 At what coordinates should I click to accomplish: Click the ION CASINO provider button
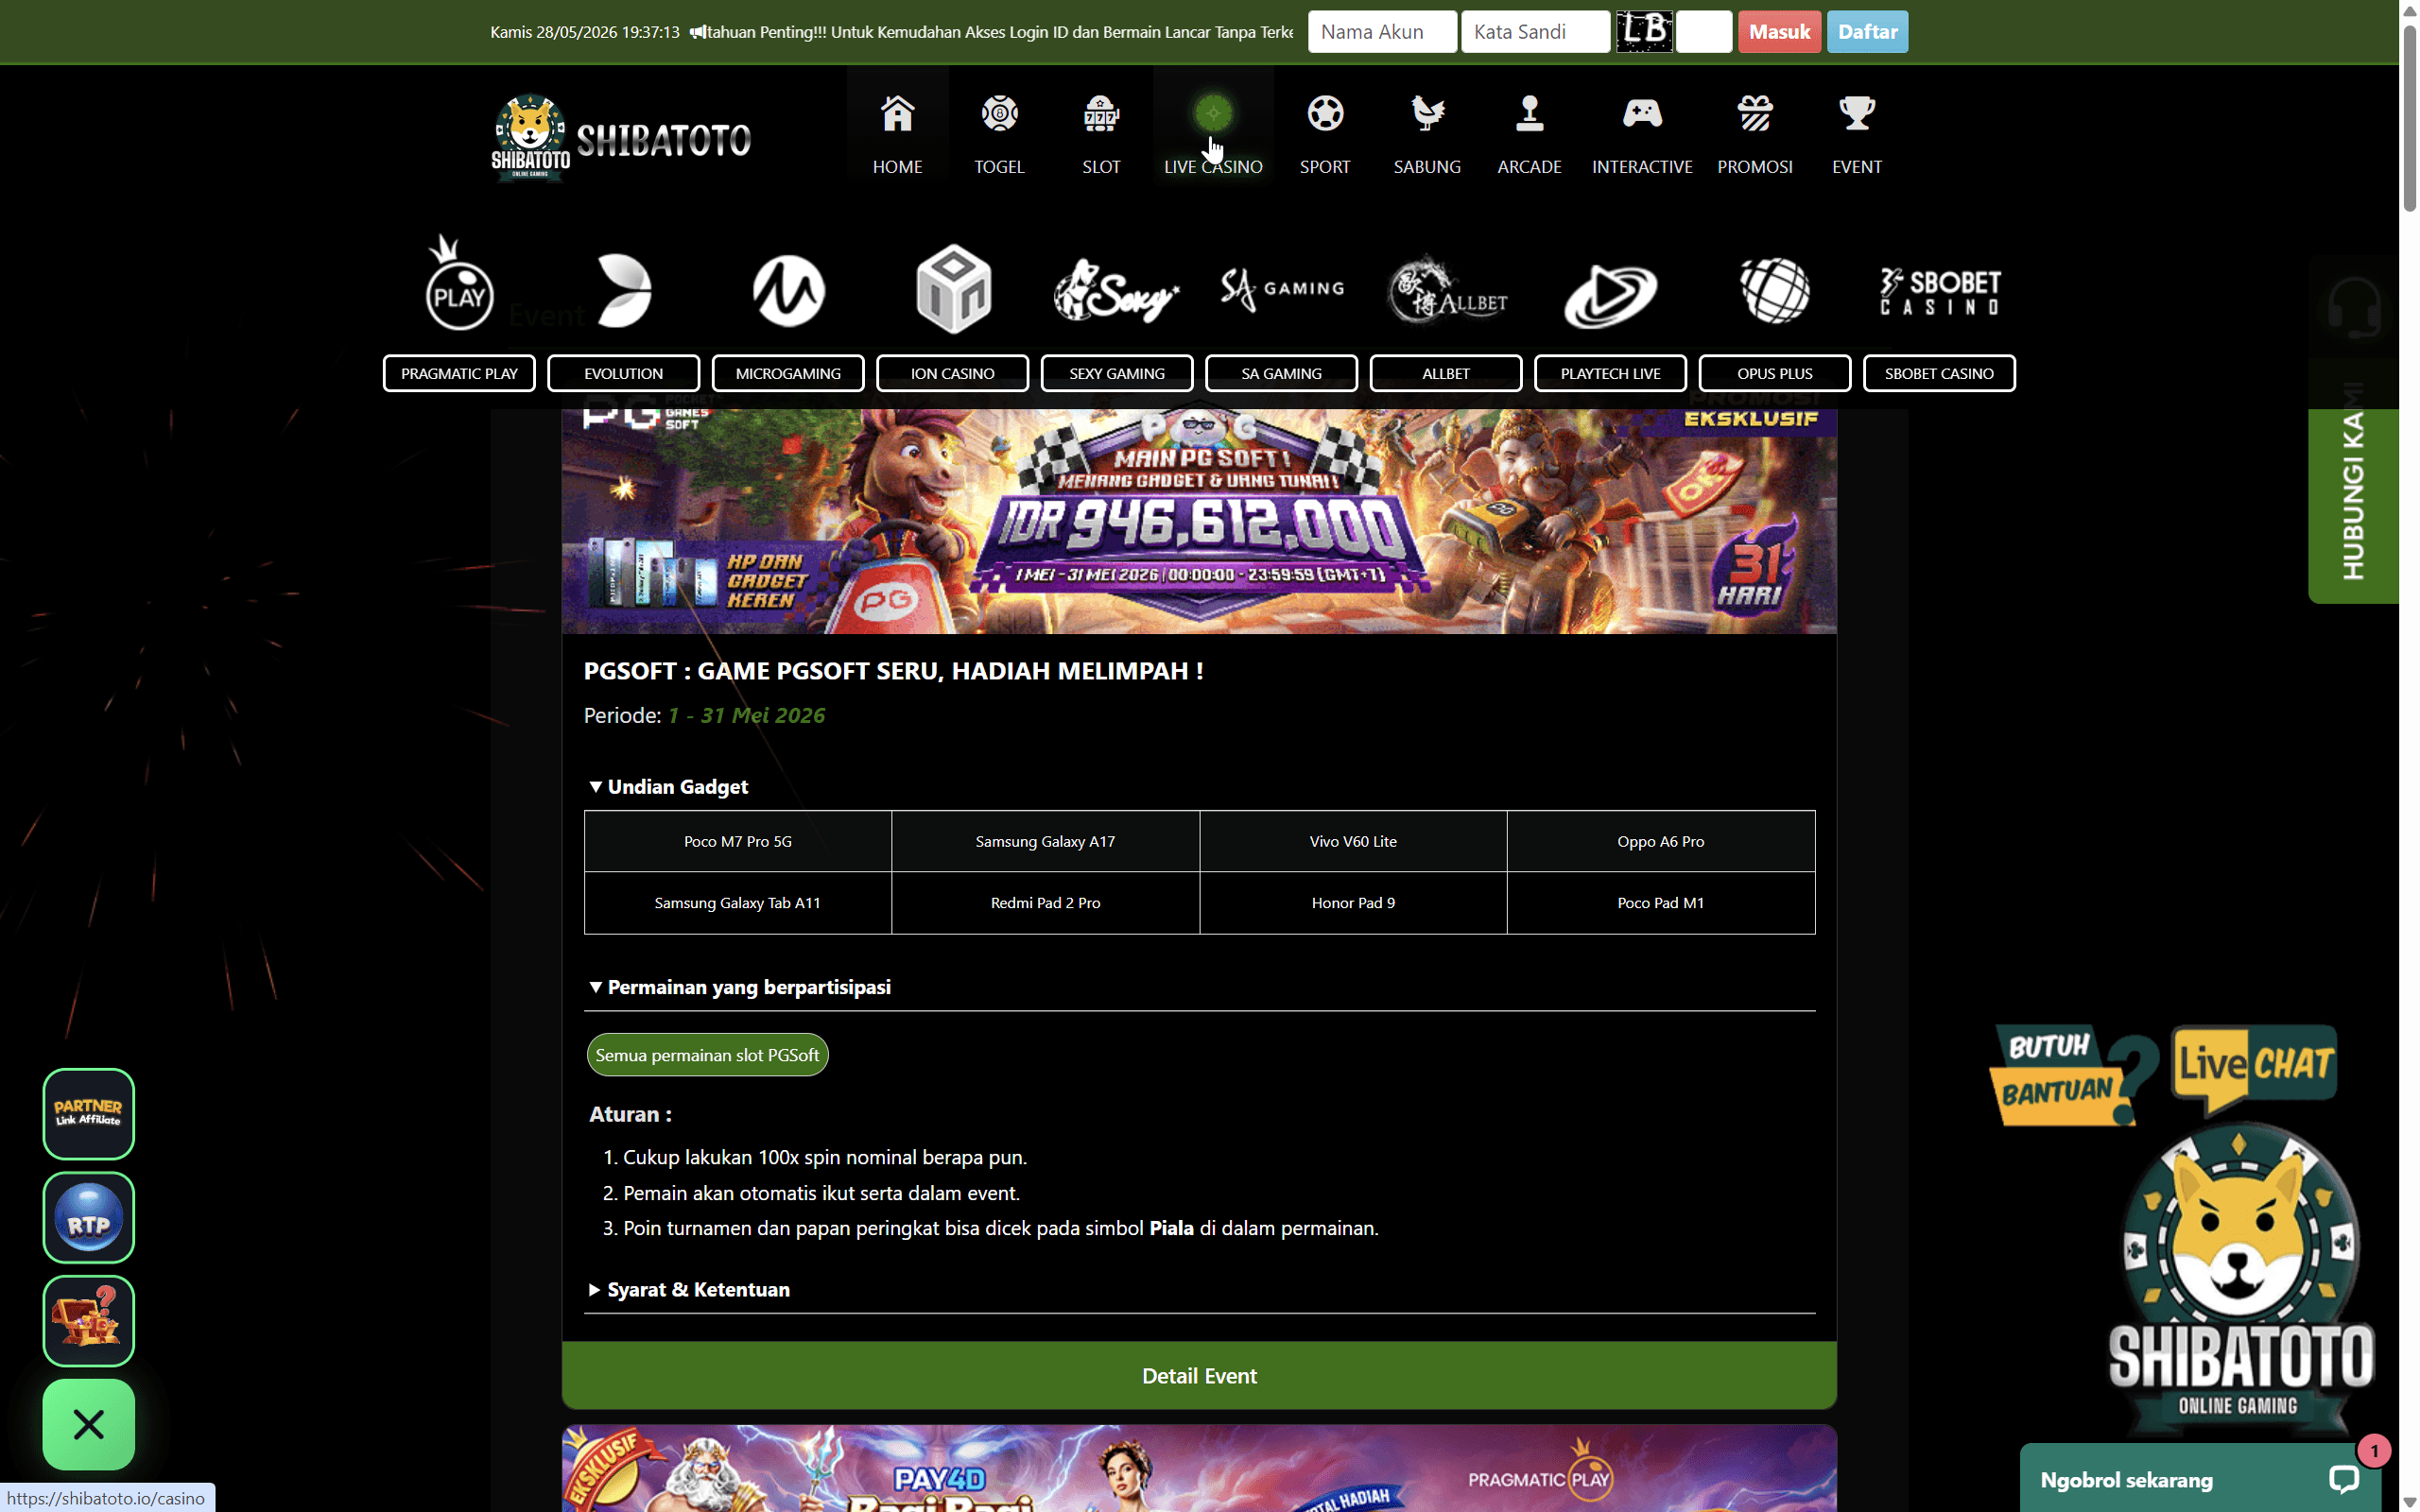point(953,373)
